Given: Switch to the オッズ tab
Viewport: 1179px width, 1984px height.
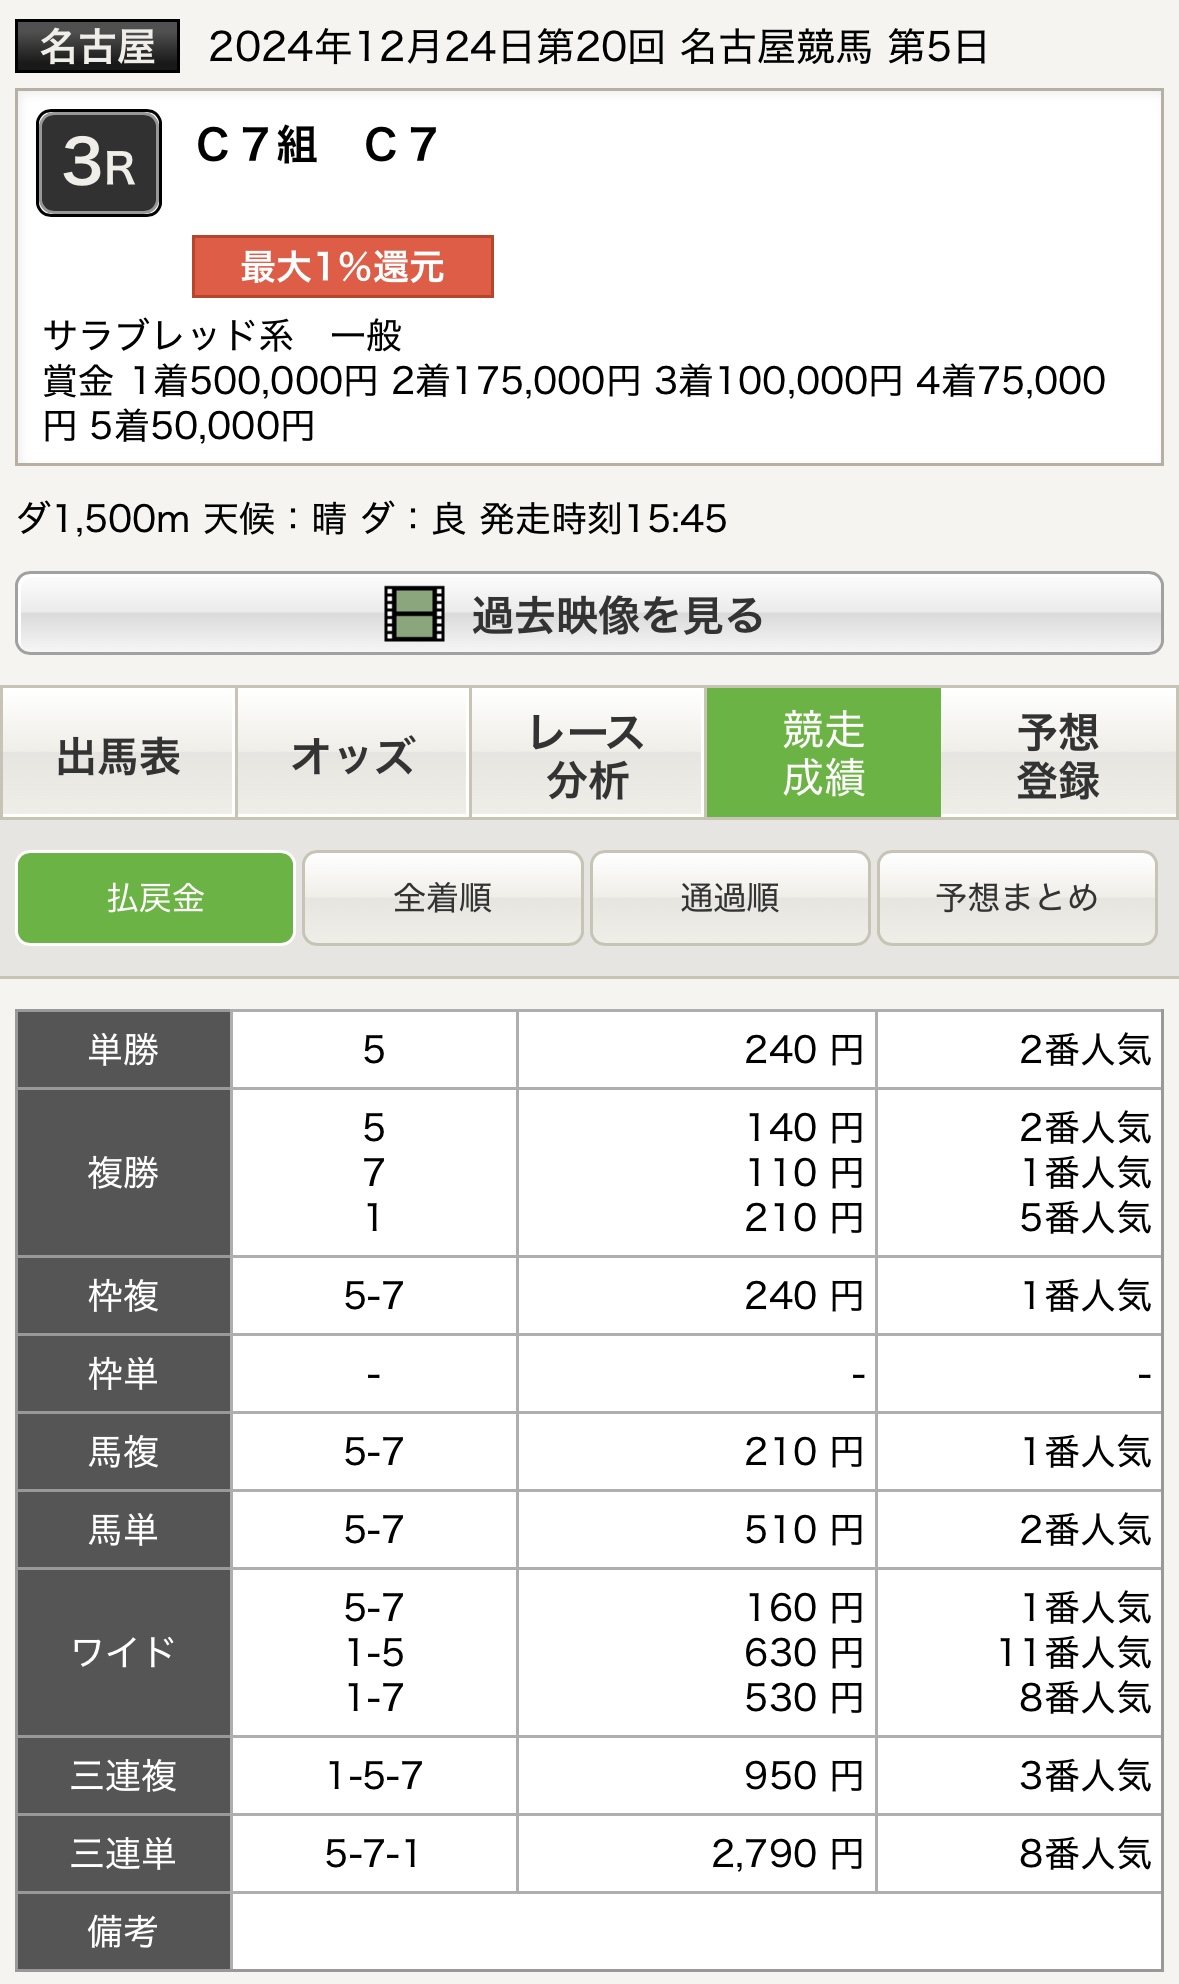Looking at the screenshot, I should click(353, 753).
